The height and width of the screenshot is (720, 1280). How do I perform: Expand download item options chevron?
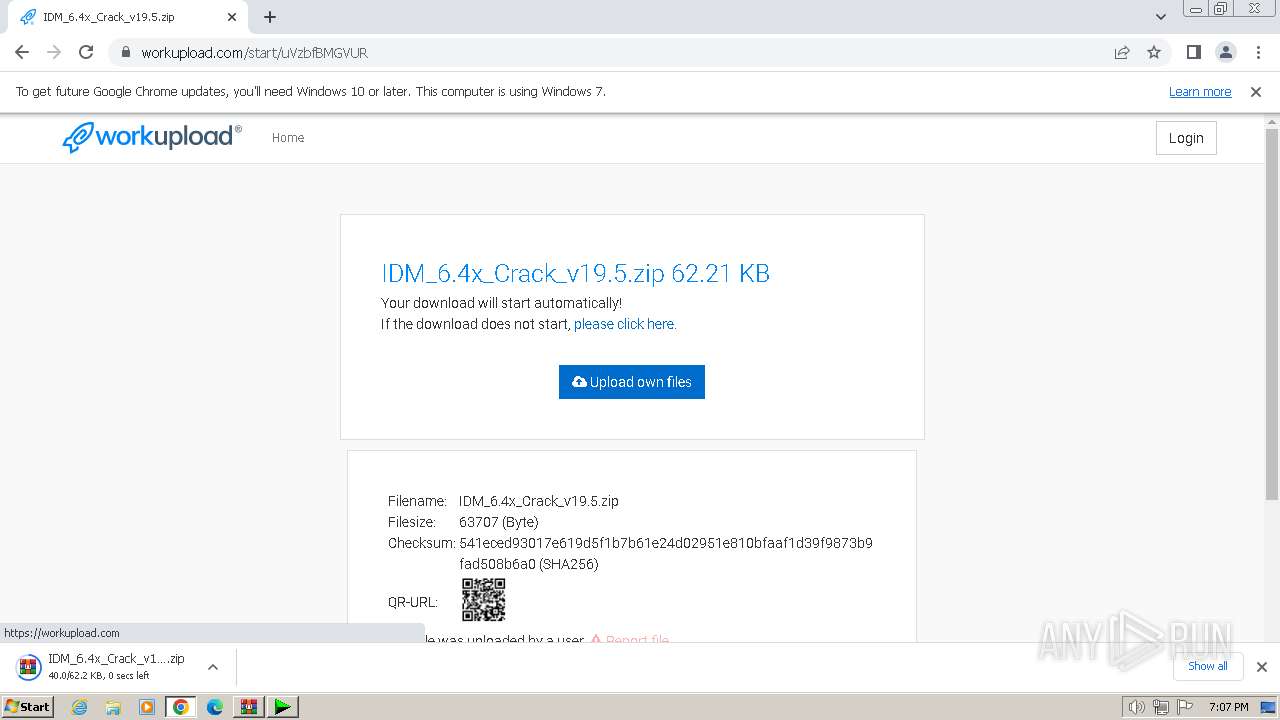[213, 667]
